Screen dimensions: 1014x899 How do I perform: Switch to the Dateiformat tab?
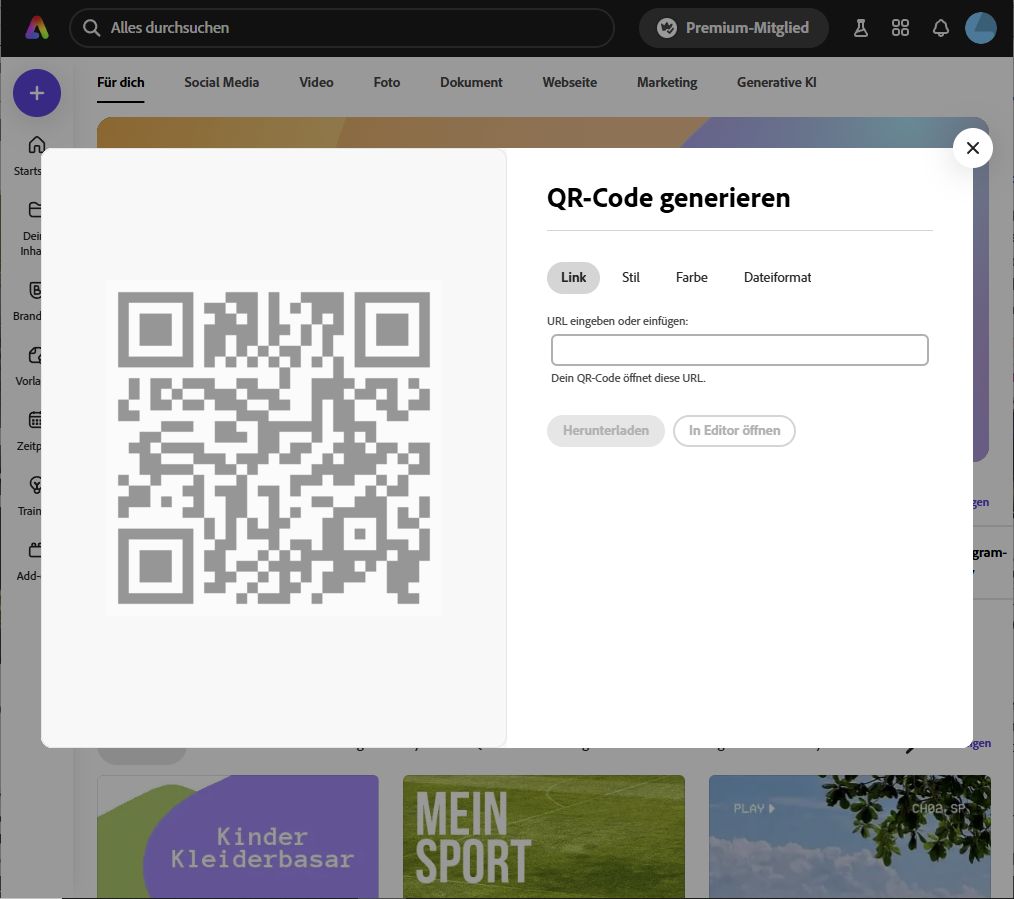777,277
